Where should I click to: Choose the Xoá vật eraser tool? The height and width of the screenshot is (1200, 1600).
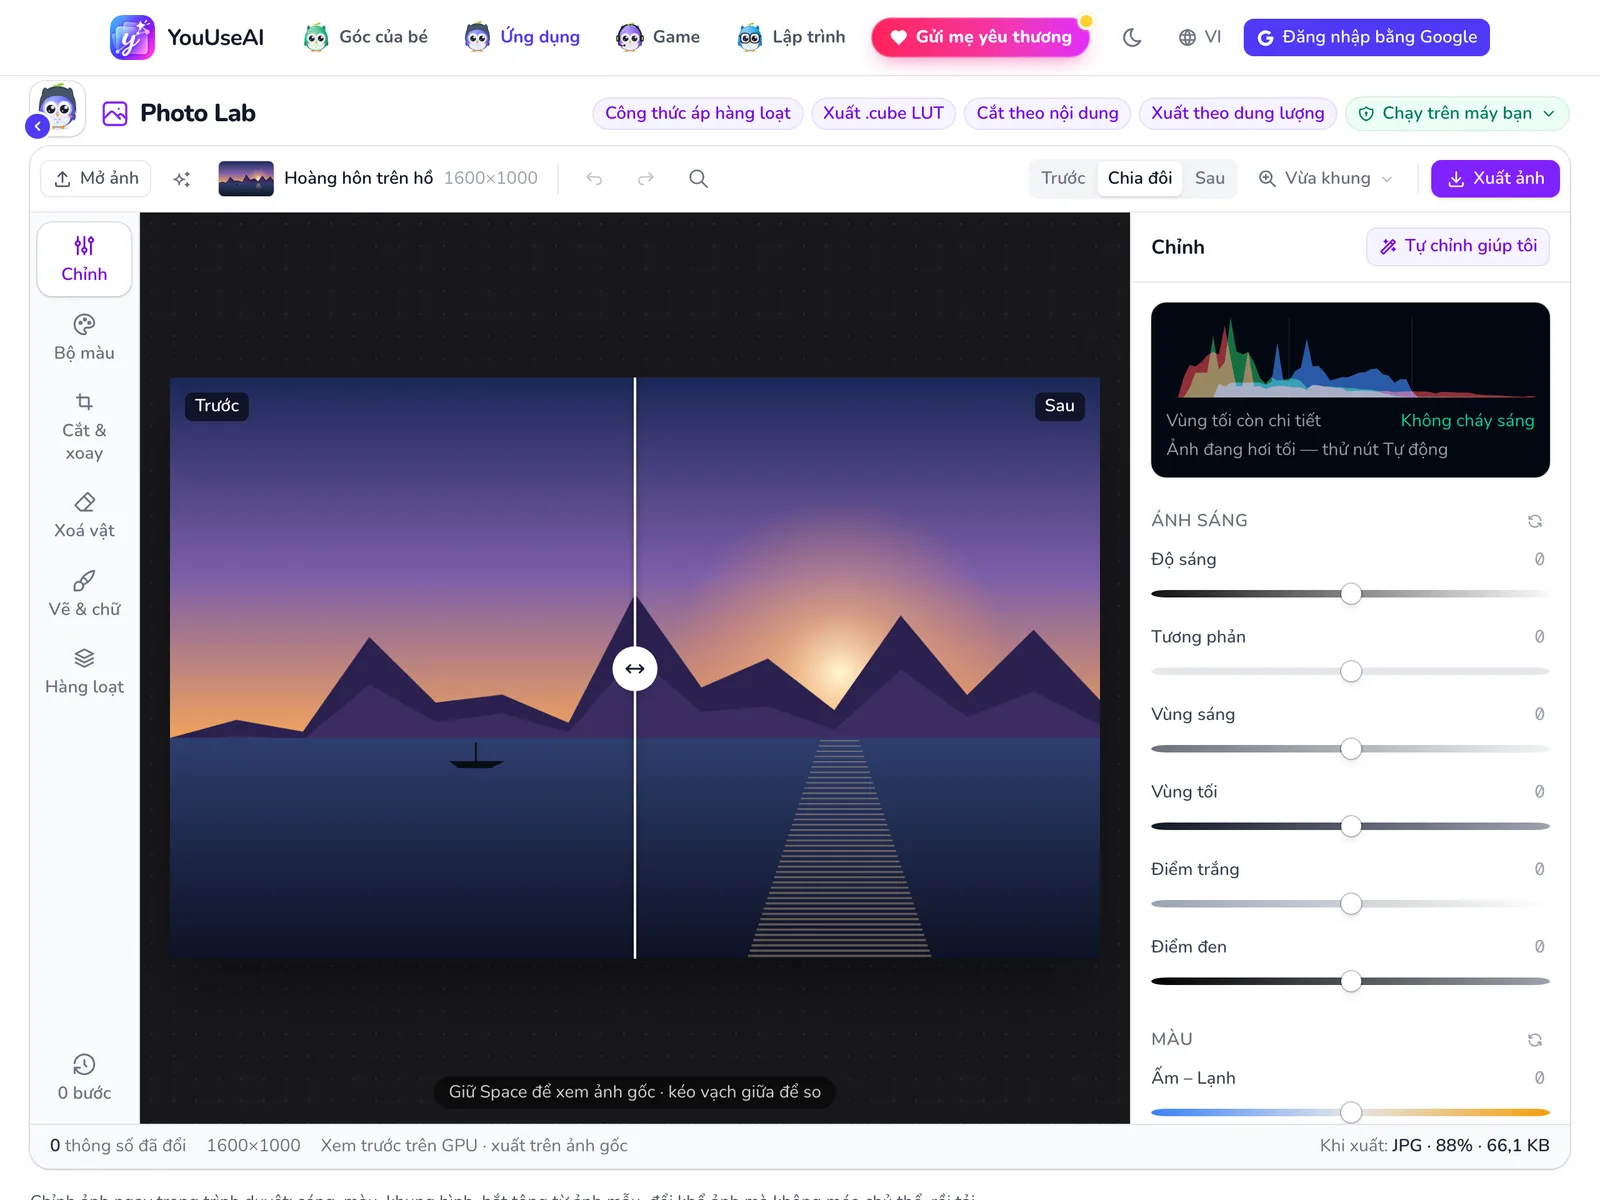click(x=84, y=516)
